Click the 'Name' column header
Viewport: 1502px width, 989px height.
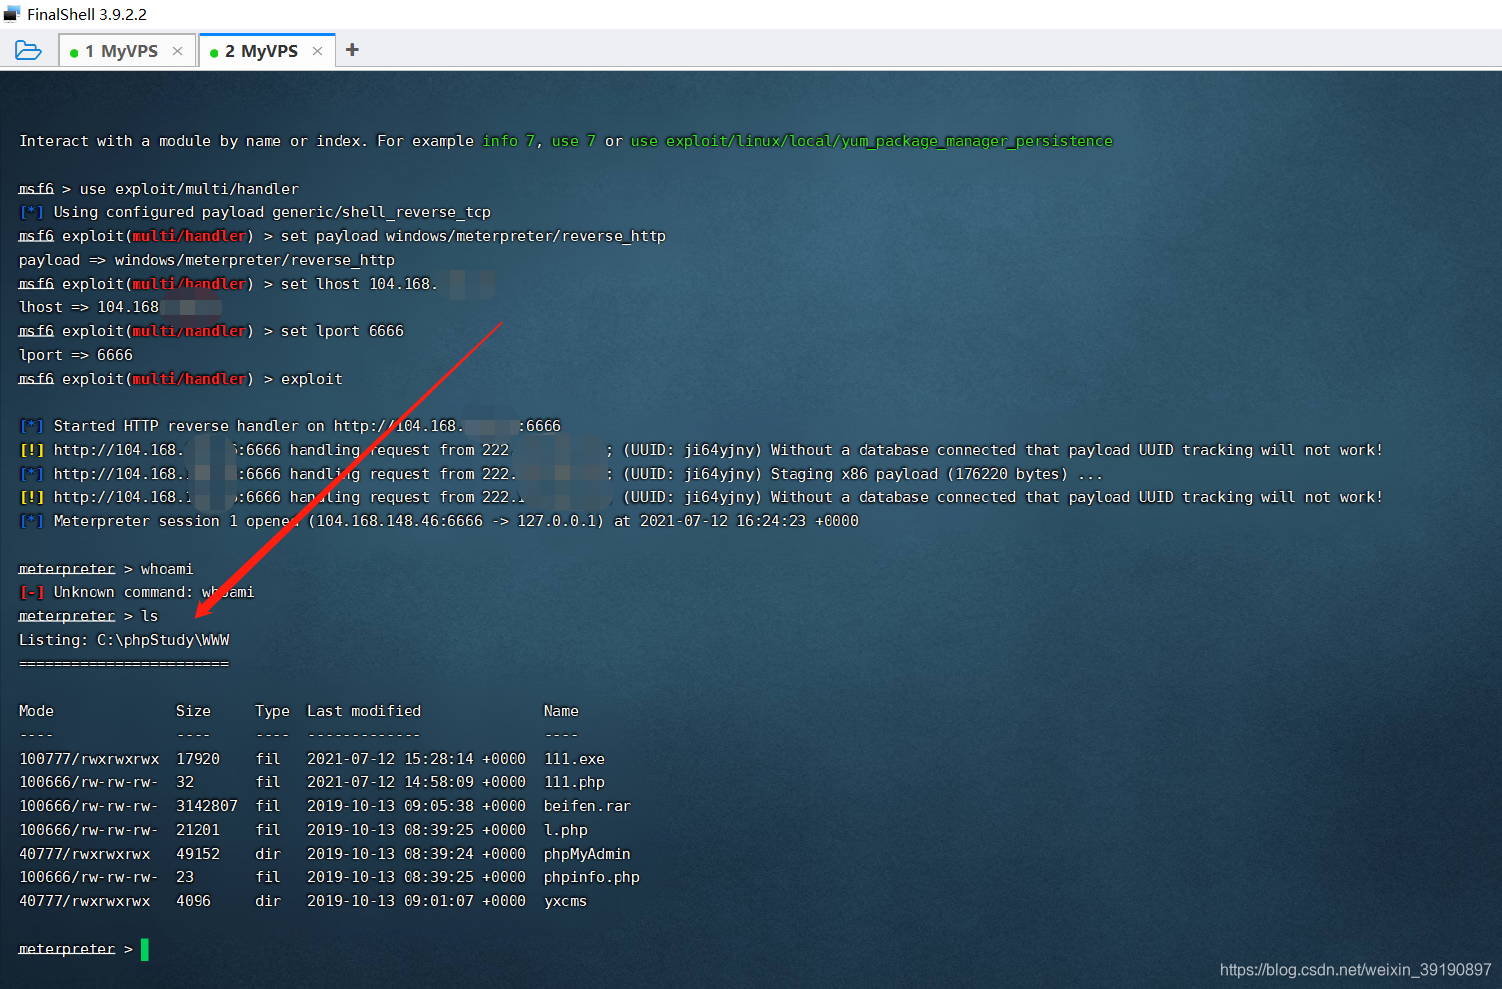[x=561, y=711]
